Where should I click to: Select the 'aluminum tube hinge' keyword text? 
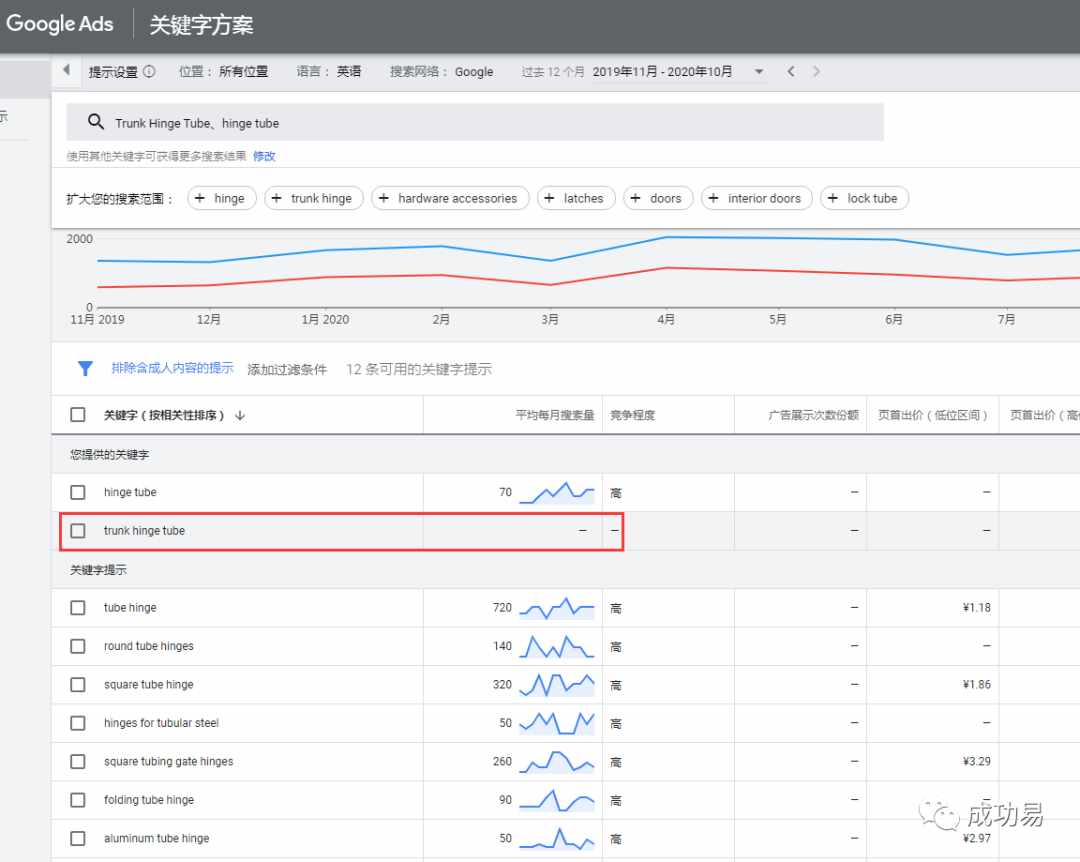pos(156,839)
